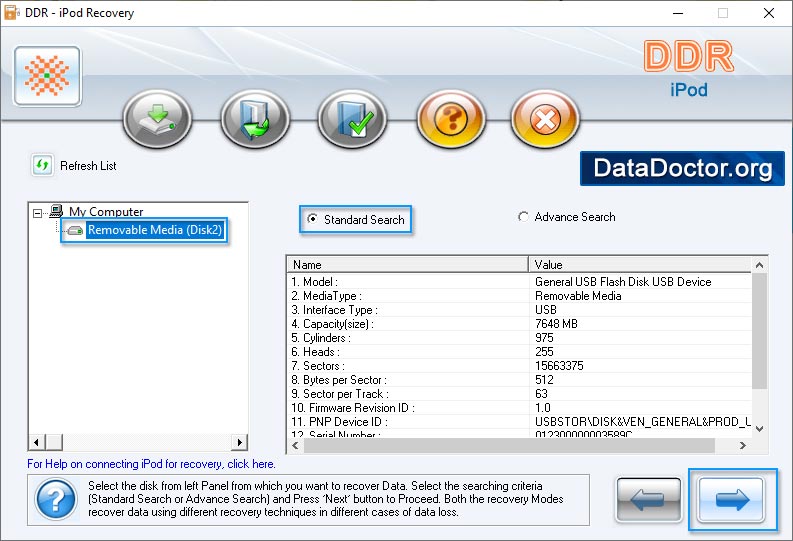Click the '1. Model :' row name
This screenshot has height=541, width=793.
coord(315,282)
